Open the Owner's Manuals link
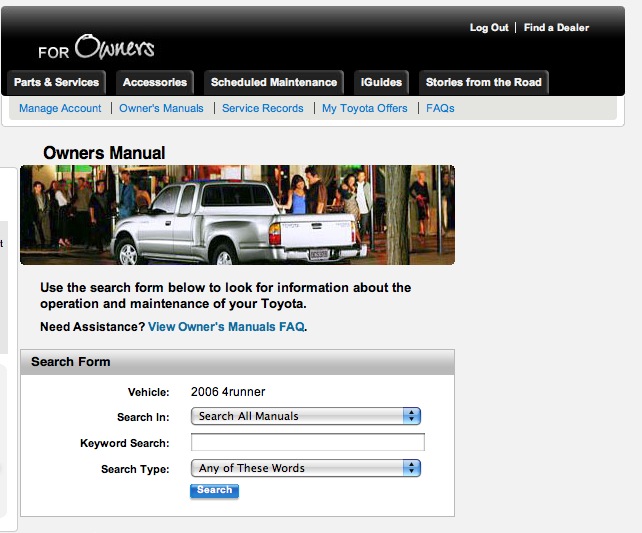The height and width of the screenshot is (533, 642). click(161, 108)
